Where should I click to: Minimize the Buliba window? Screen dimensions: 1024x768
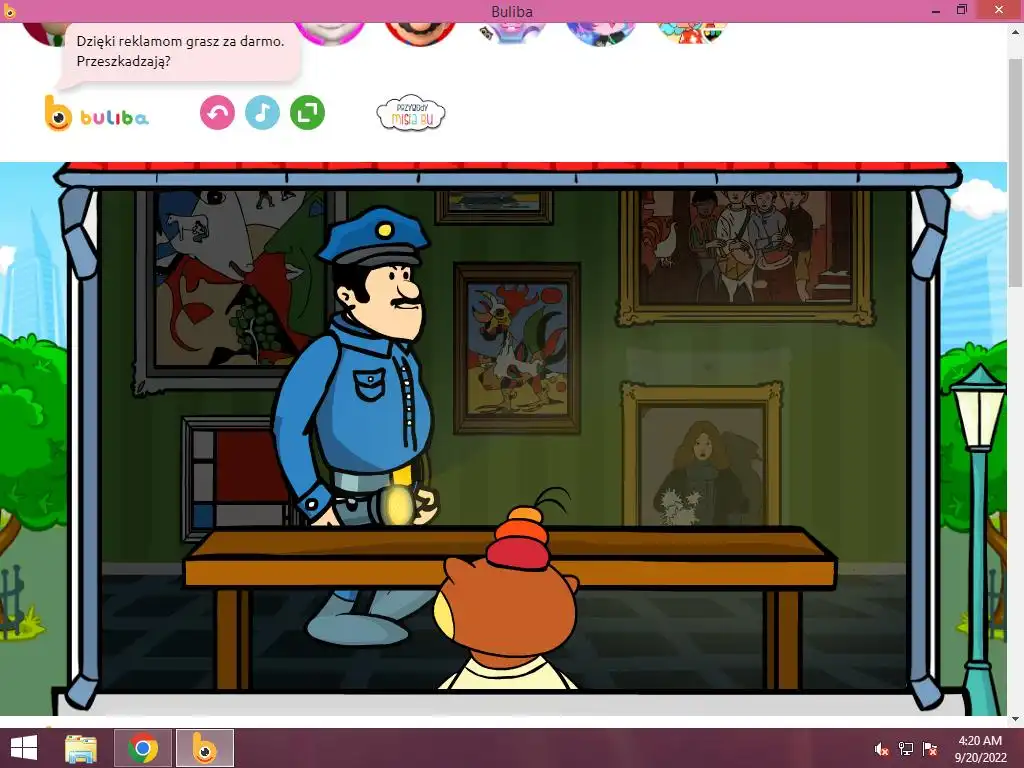click(936, 11)
